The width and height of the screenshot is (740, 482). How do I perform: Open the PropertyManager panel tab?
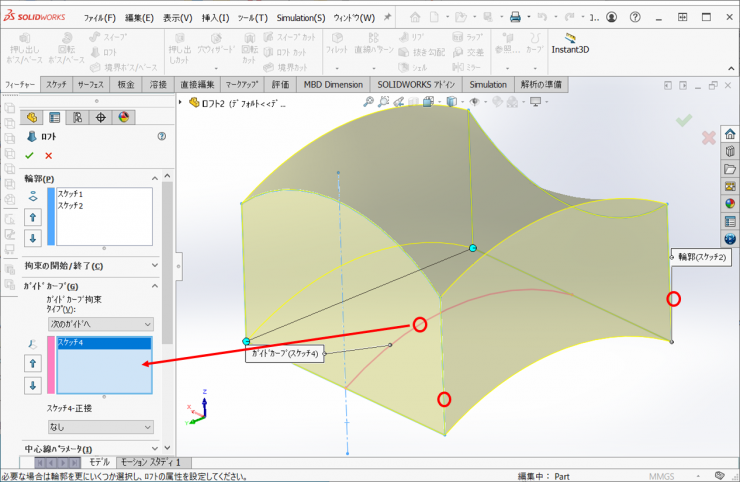pyautogui.click(x=55, y=117)
